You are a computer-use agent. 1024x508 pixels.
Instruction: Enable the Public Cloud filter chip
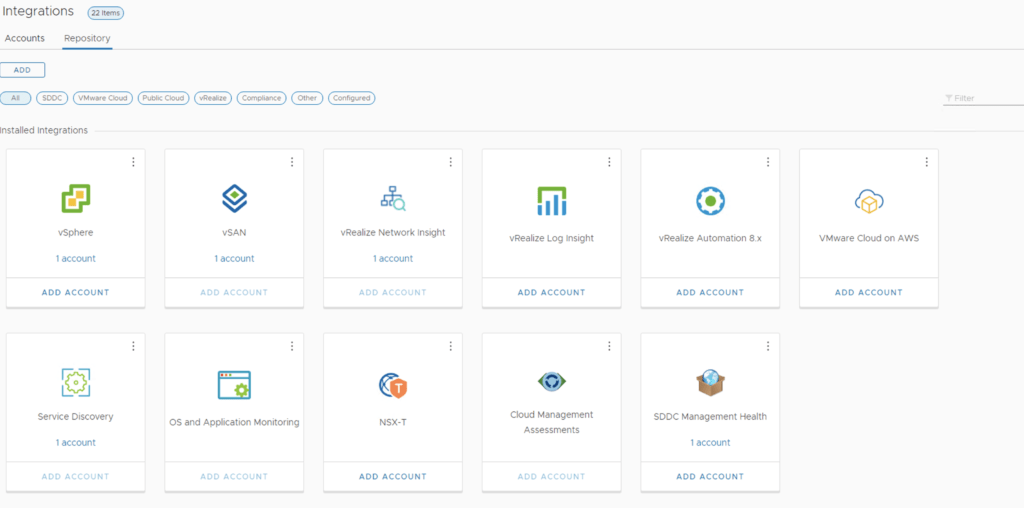coord(163,98)
